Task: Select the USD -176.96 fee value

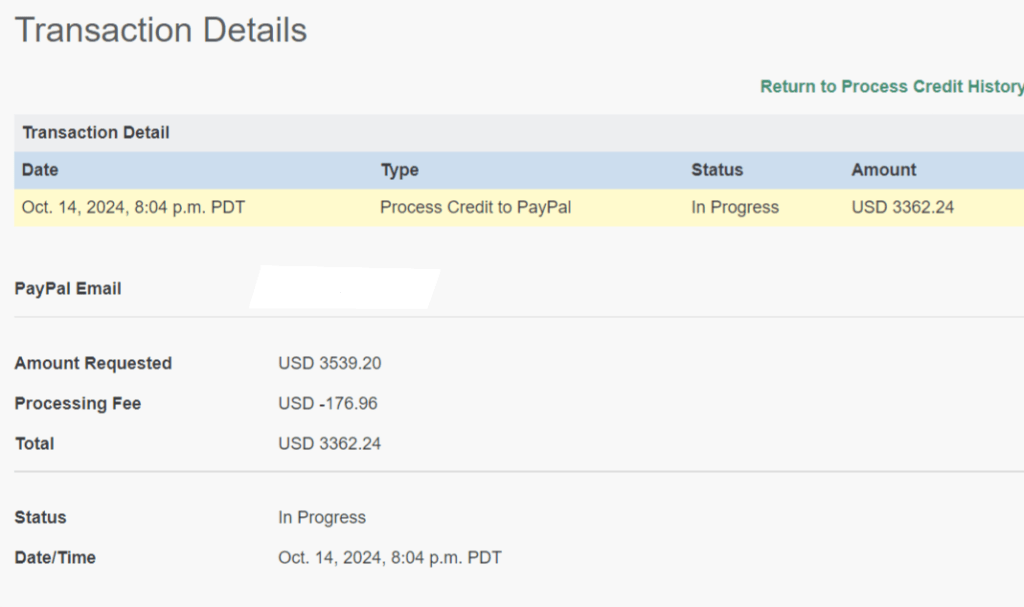Action: point(328,404)
